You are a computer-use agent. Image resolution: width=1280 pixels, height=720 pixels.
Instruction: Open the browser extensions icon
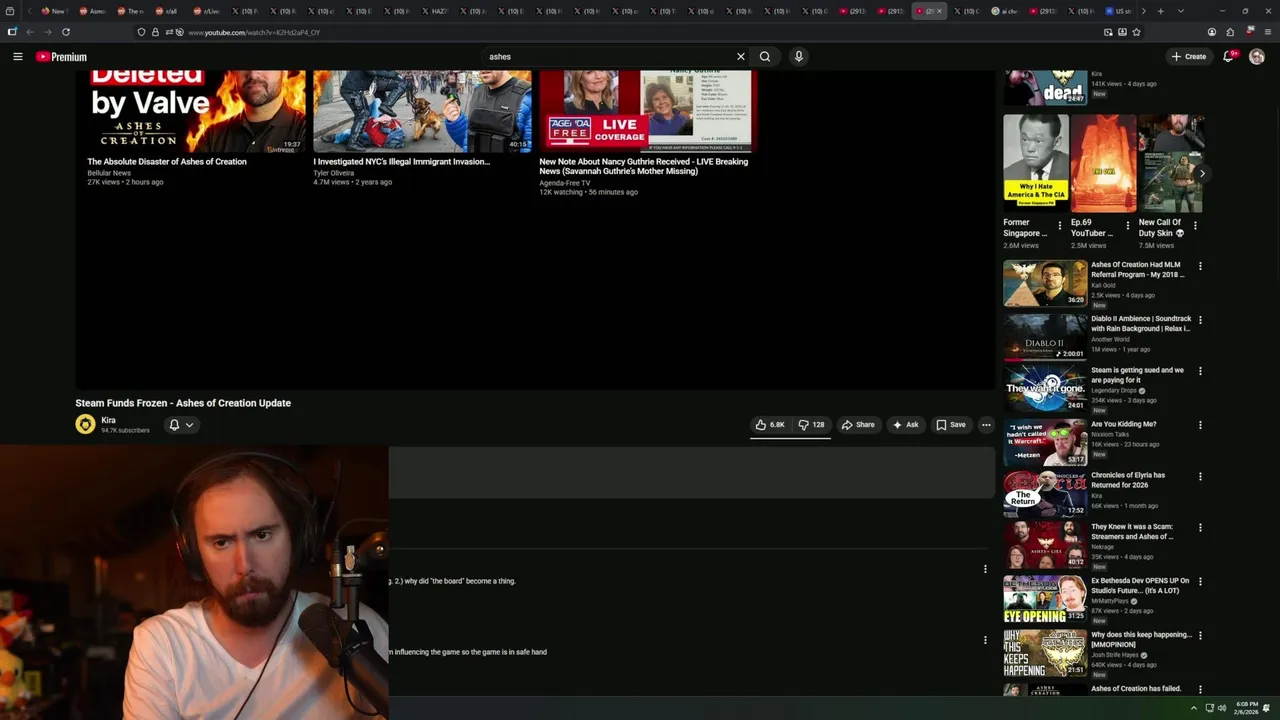click(1230, 32)
